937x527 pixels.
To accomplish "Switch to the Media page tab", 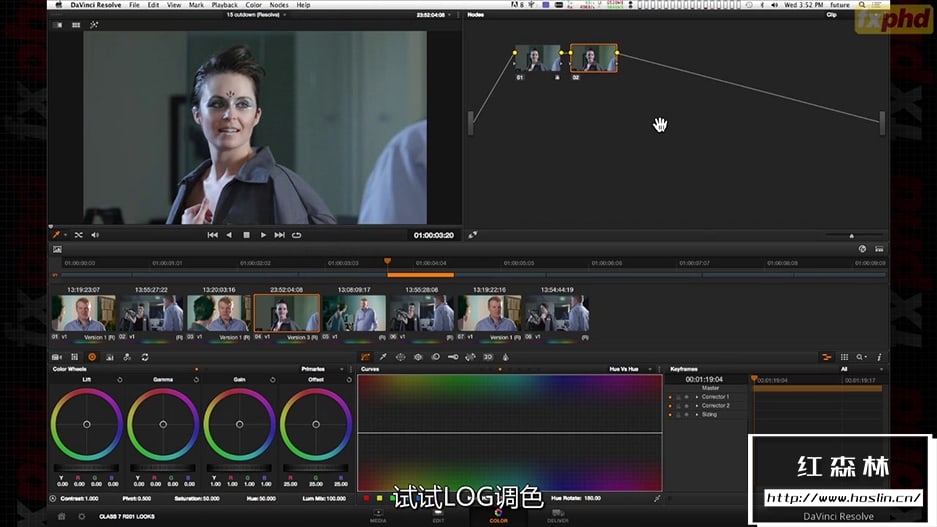I will (378, 516).
